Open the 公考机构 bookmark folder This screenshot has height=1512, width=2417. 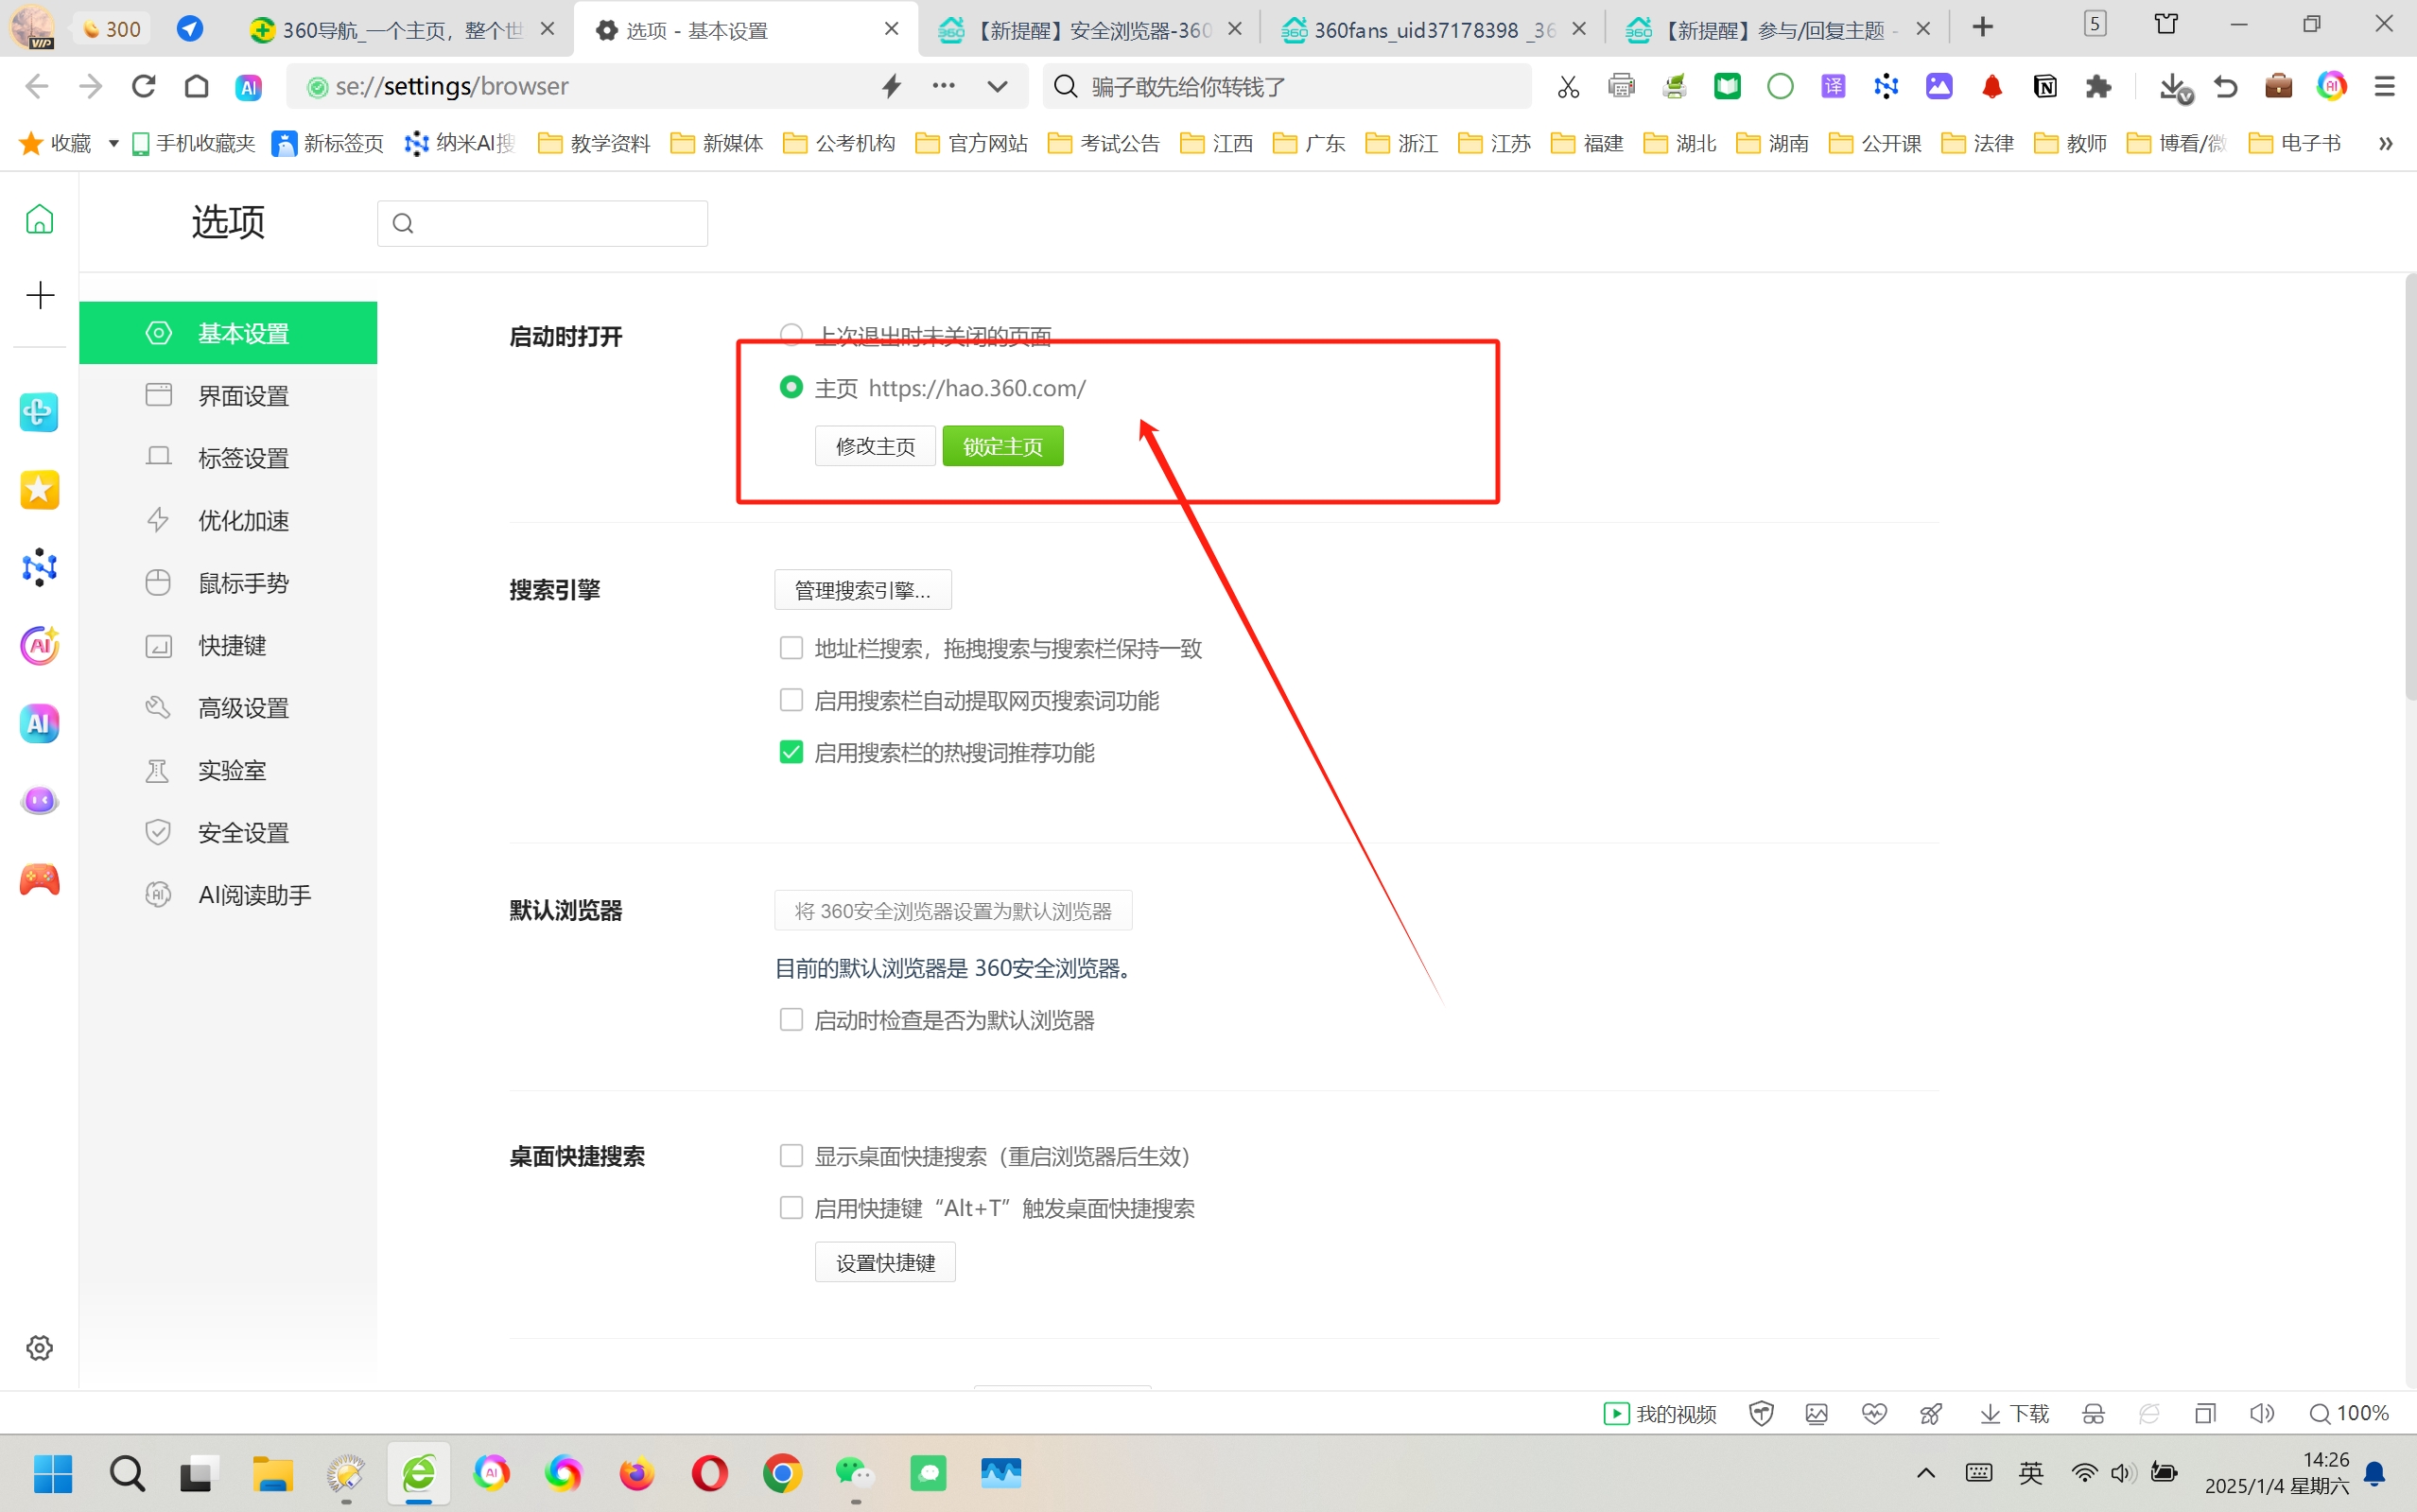point(839,144)
